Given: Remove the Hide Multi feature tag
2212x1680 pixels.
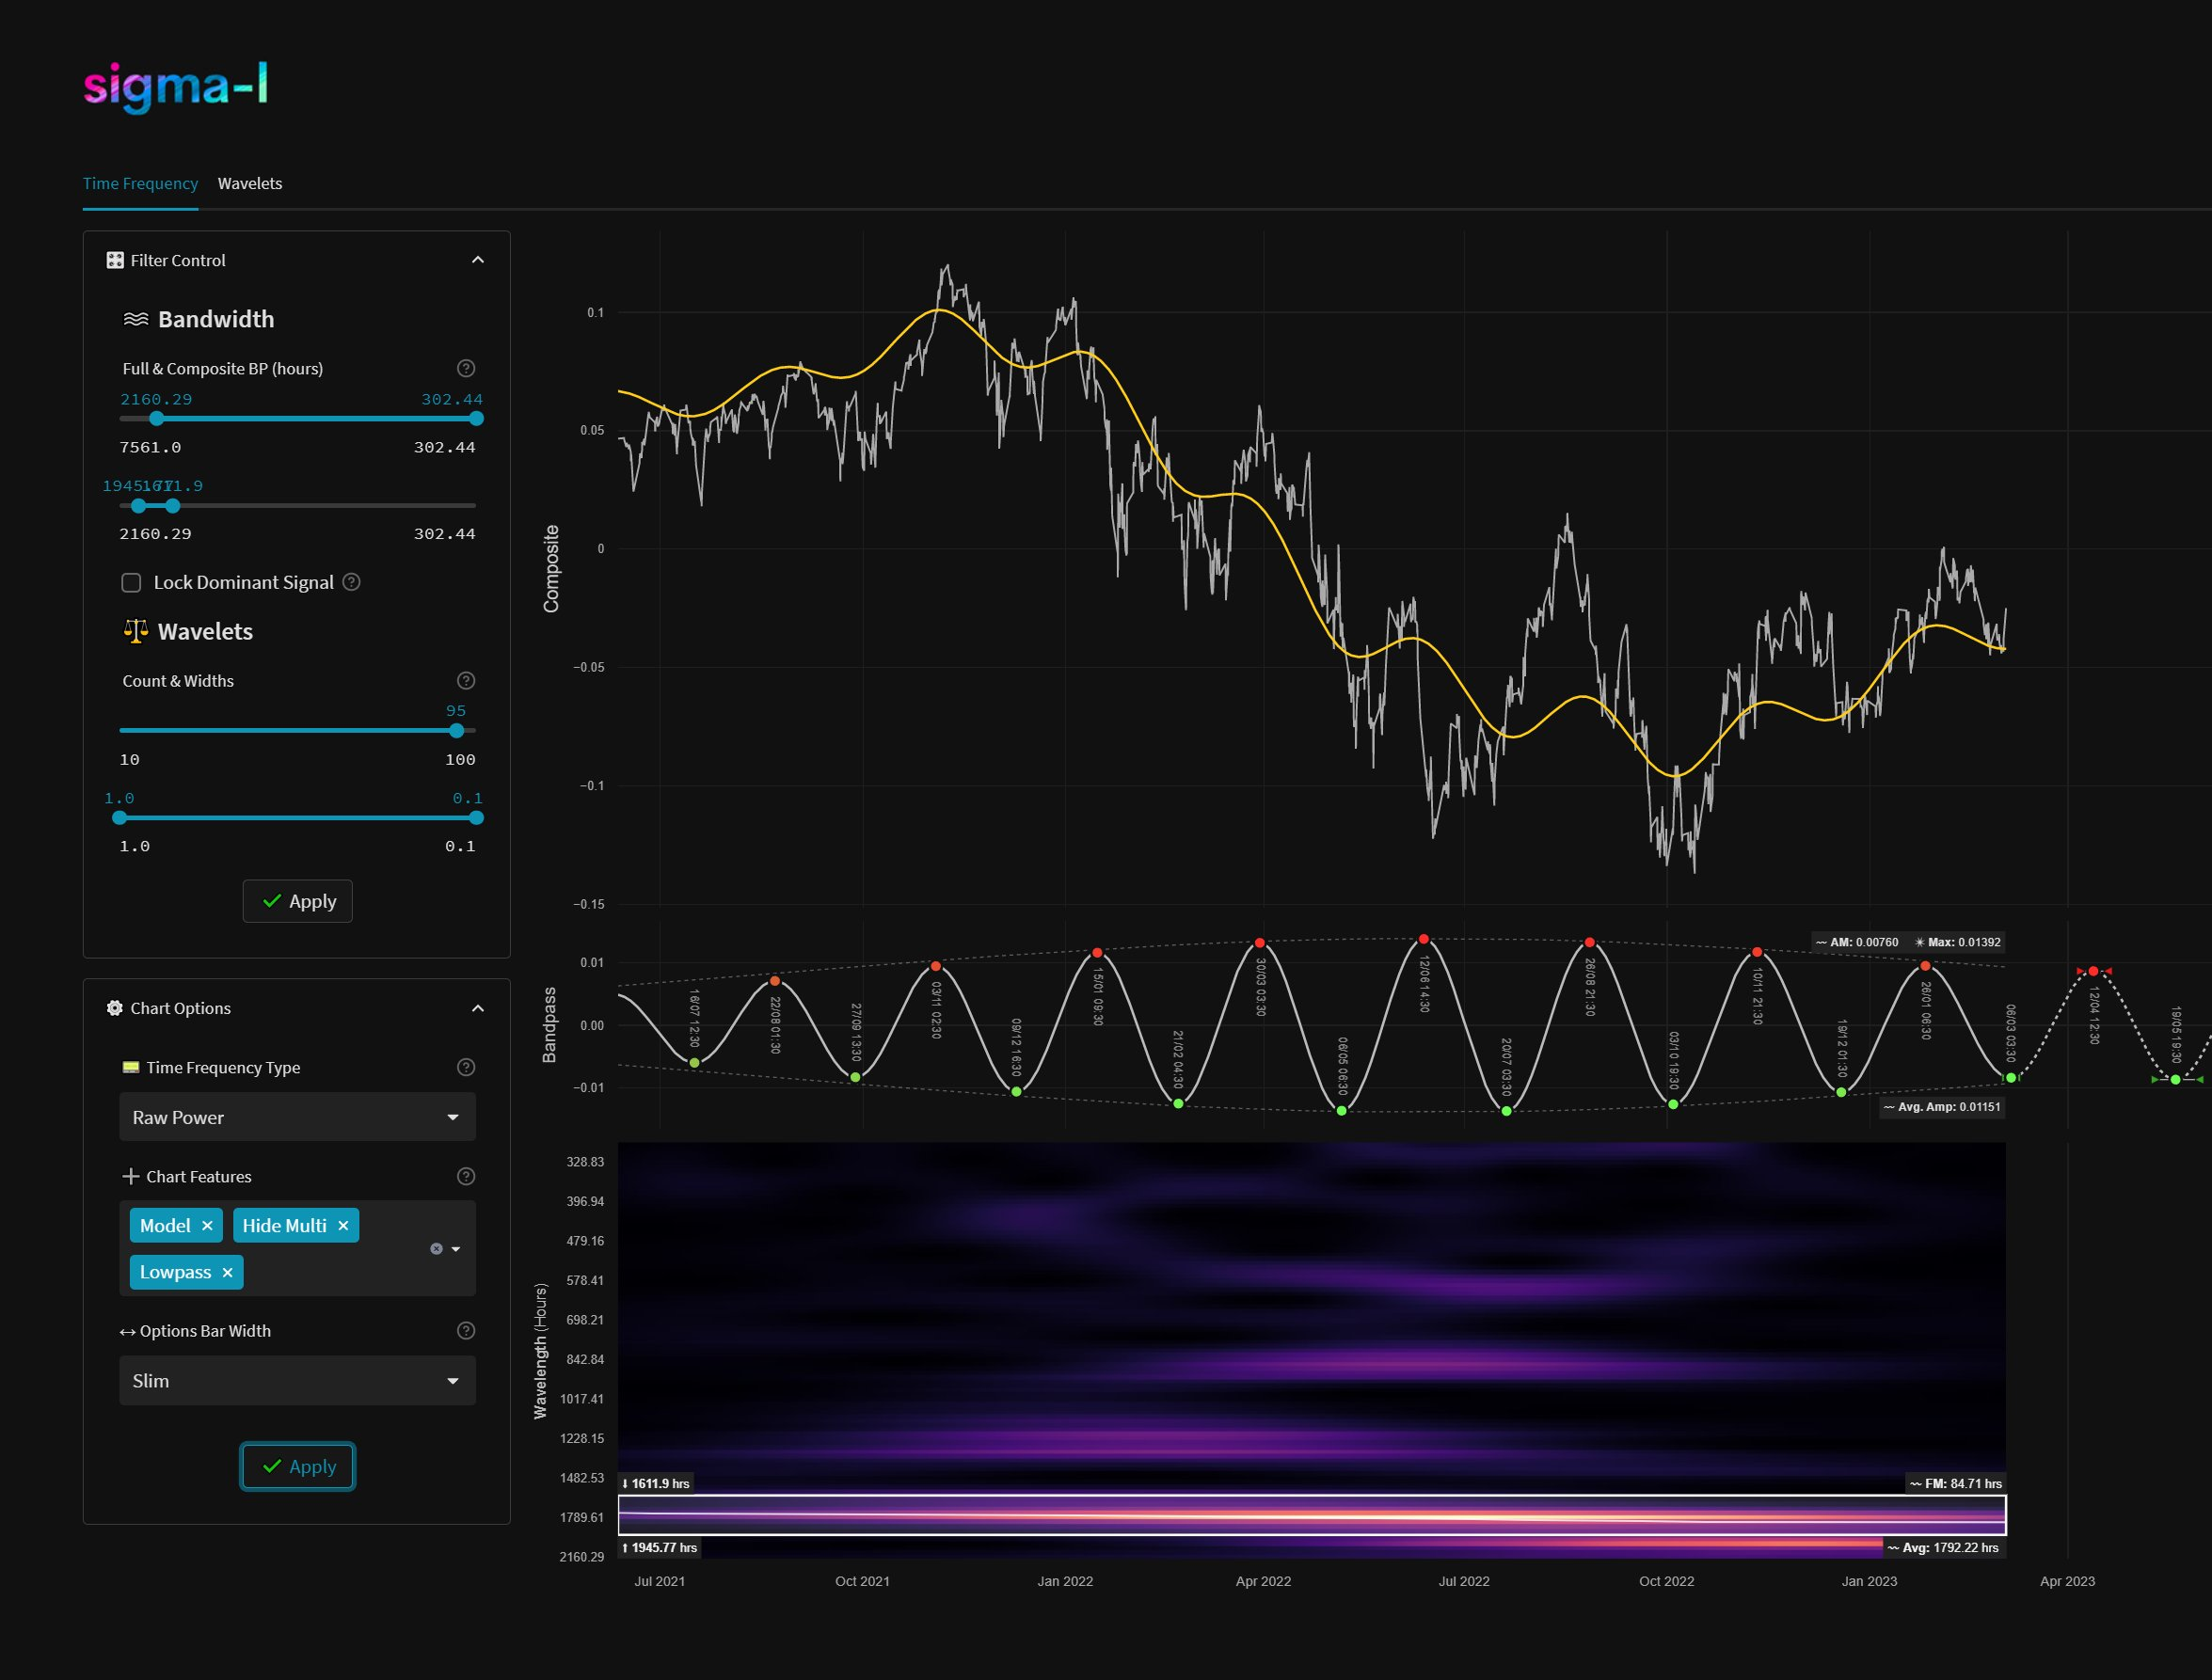Looking at the screenshot, I should coord(343,1226).
